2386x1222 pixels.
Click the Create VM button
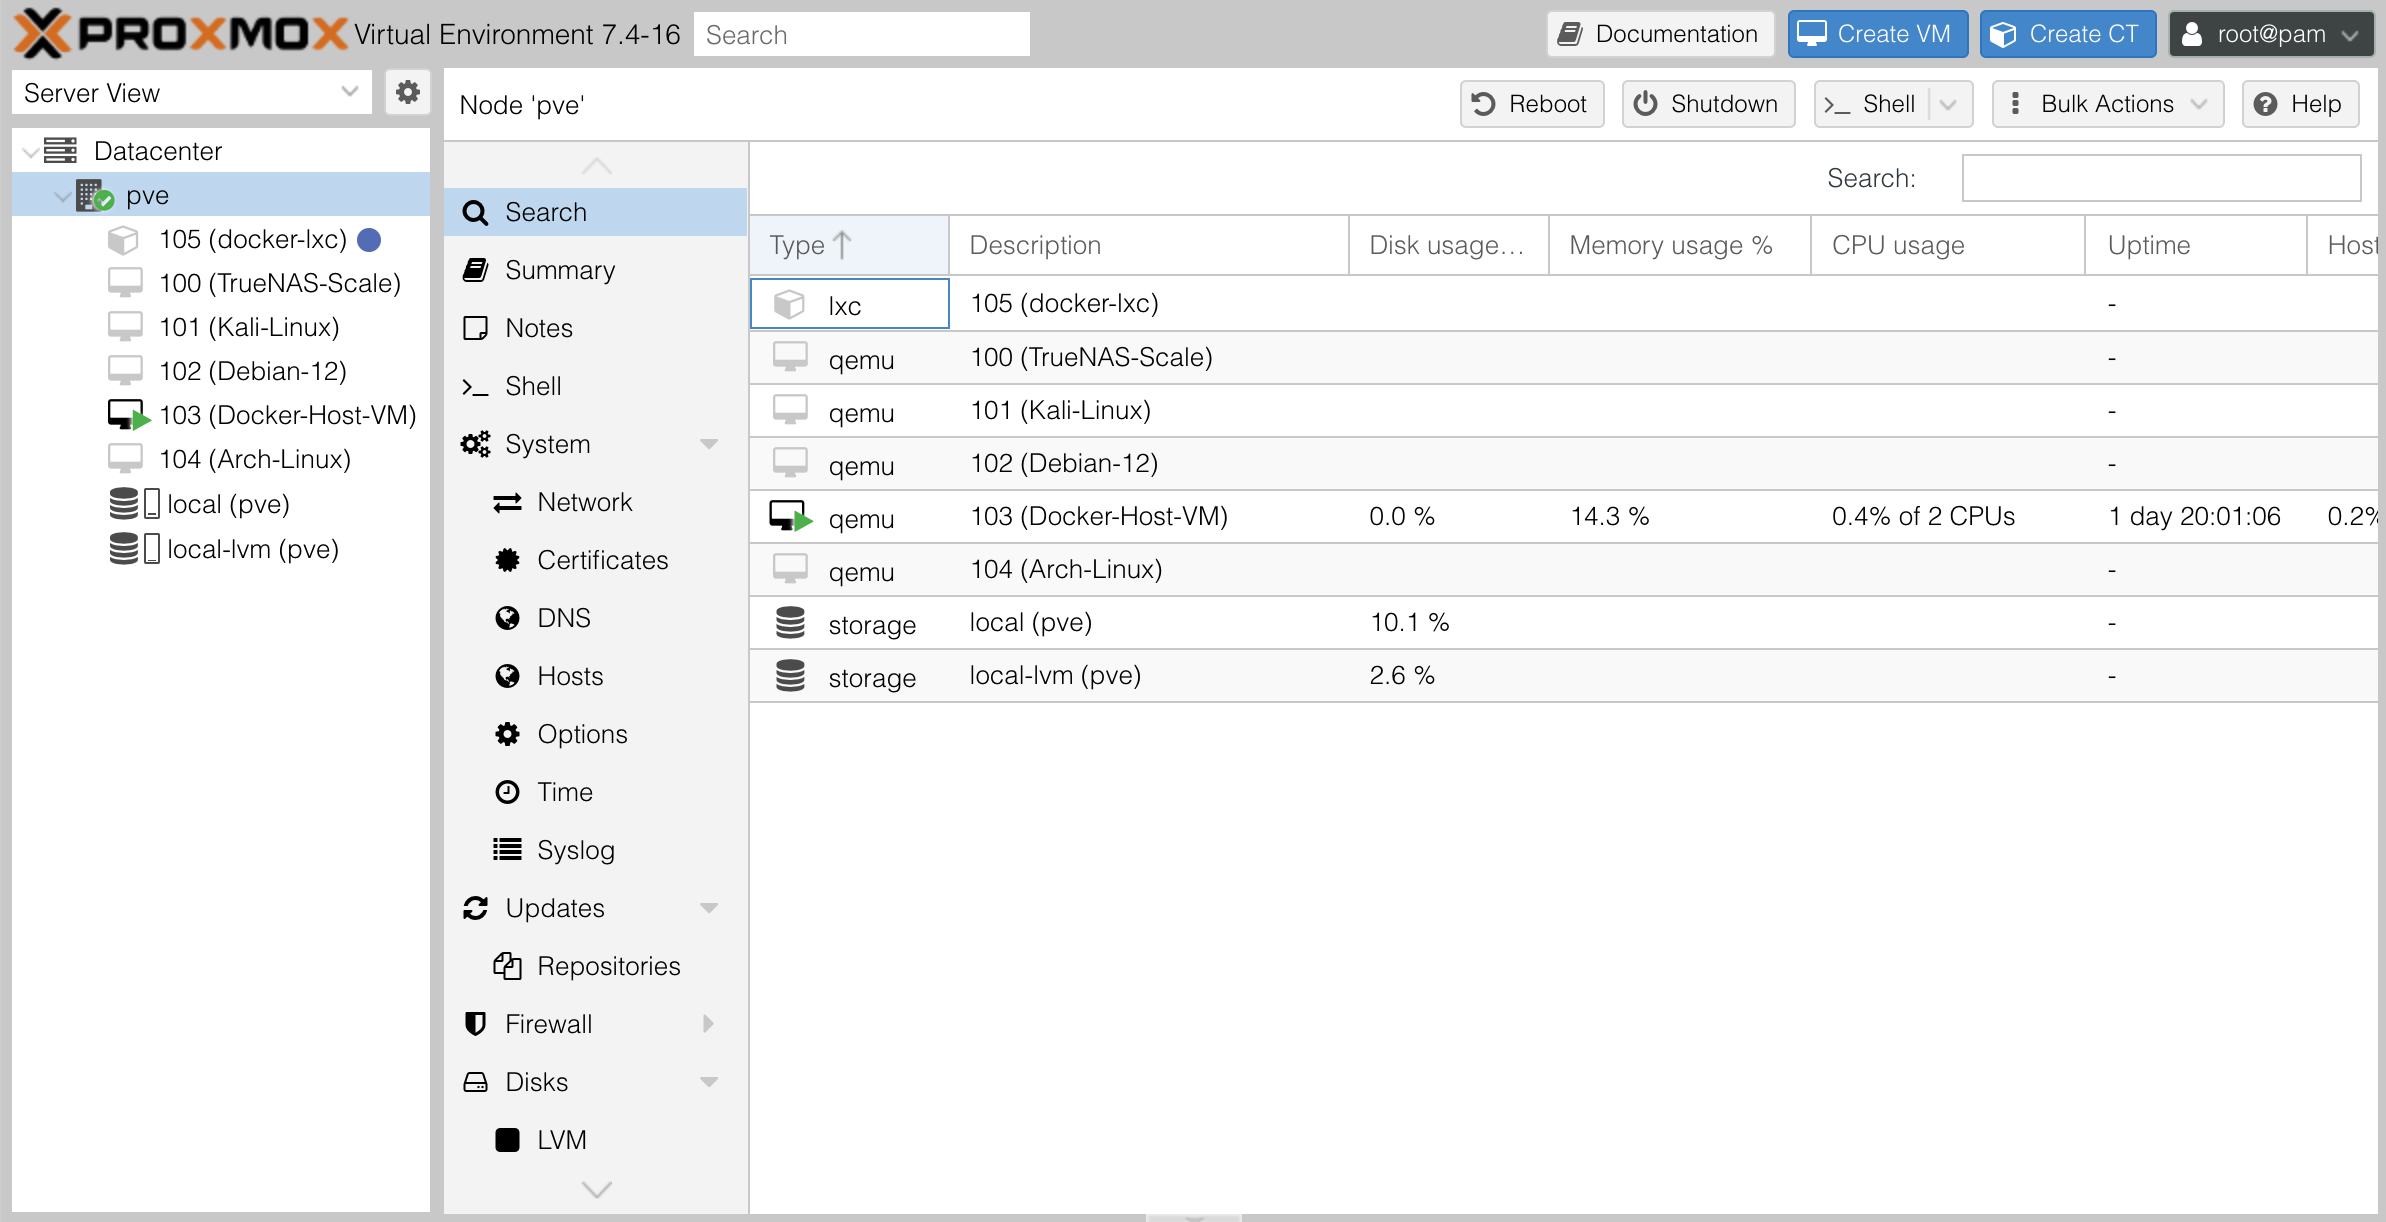click(x=1877, y=34)
